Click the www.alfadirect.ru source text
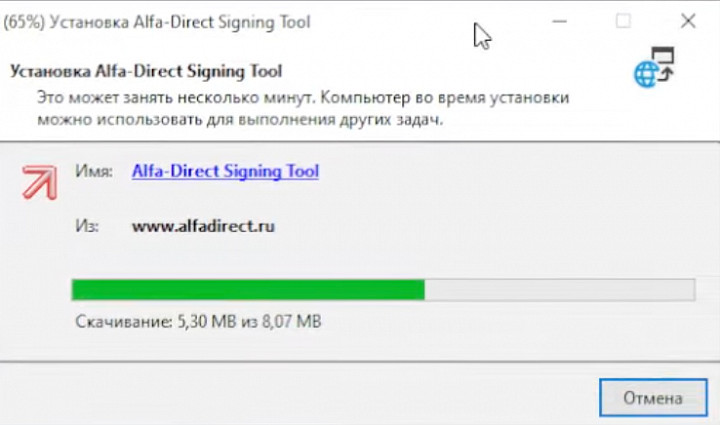Screen dimensions: 720x425 click(203, 226)
